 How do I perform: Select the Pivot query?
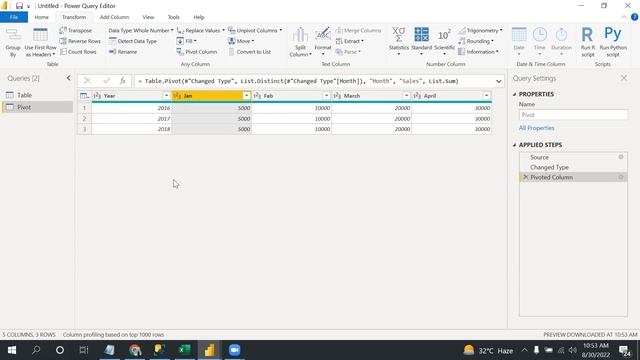(x=38, y=107)
